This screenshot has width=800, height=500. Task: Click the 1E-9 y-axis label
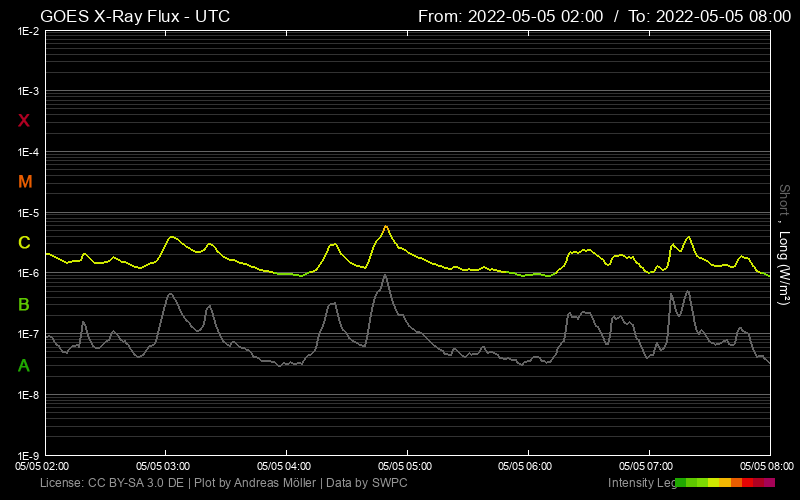point(29,456)
